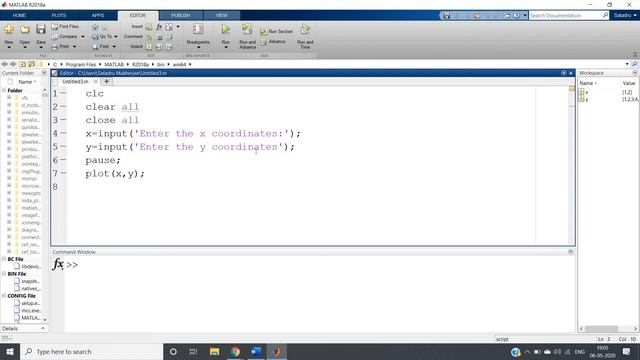Open the Breakpoints dropdown arrow
Viewport: 640px width, 360px height.
(198, 47)
